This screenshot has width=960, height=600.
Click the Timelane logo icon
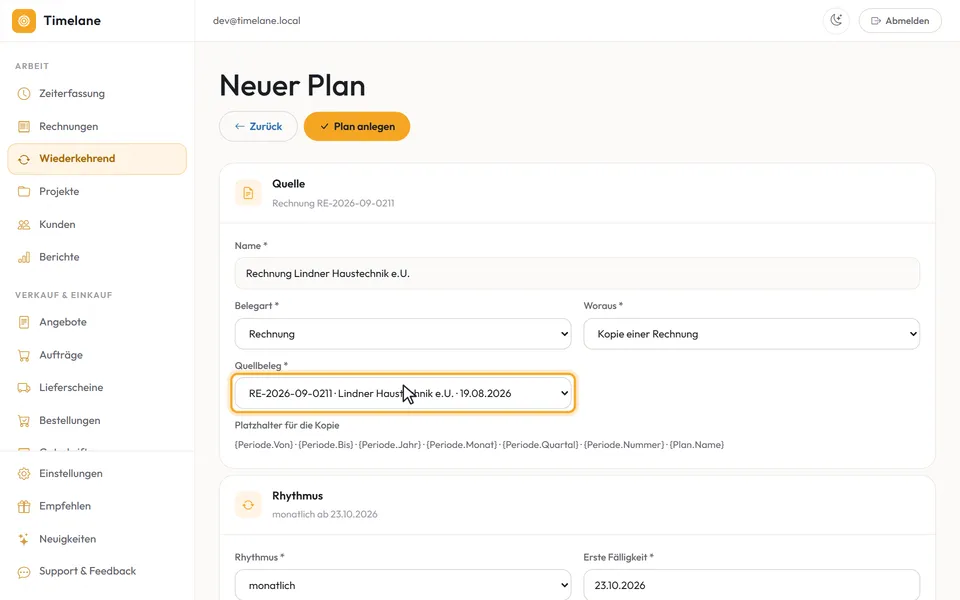24,21
